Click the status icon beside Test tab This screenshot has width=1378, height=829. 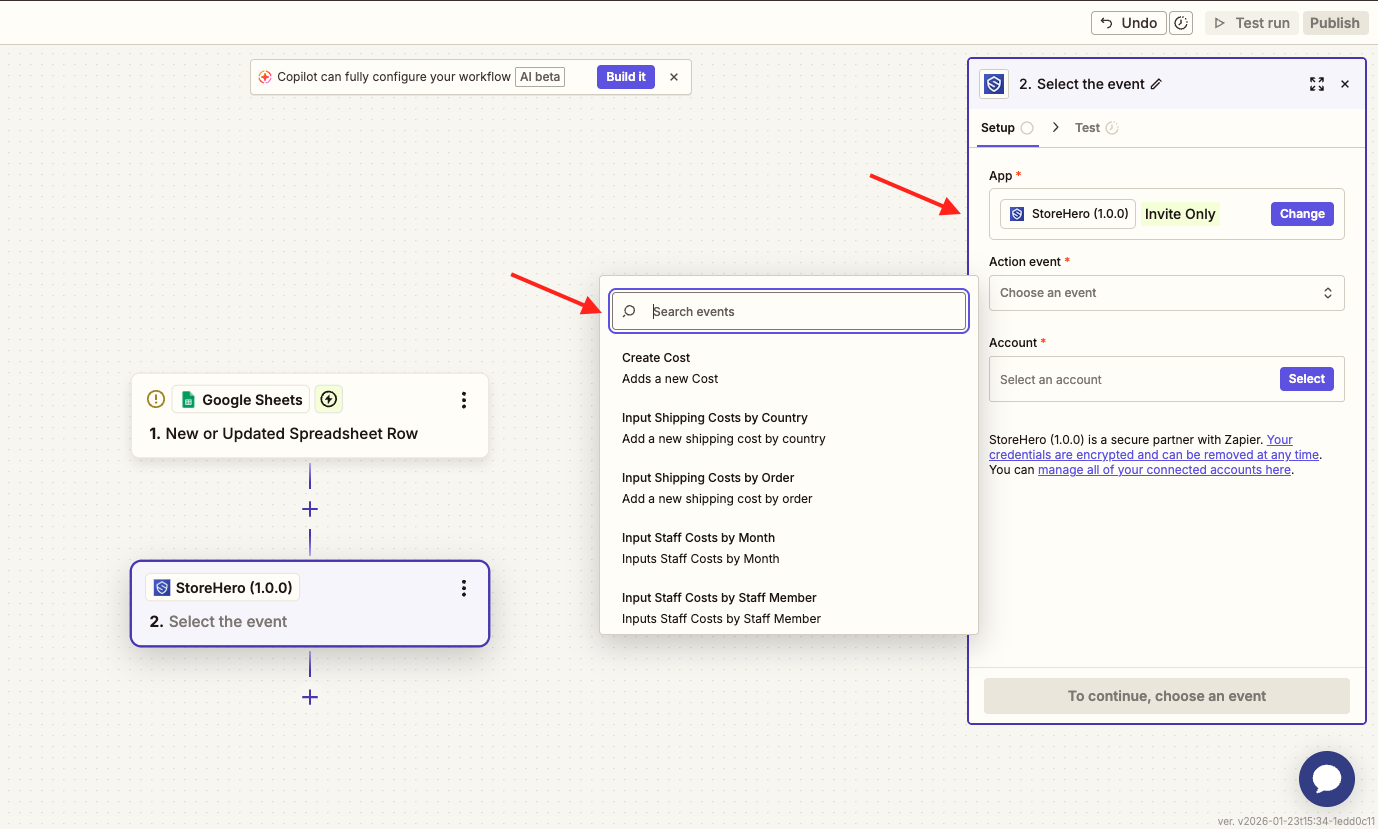pos(1112,128)
